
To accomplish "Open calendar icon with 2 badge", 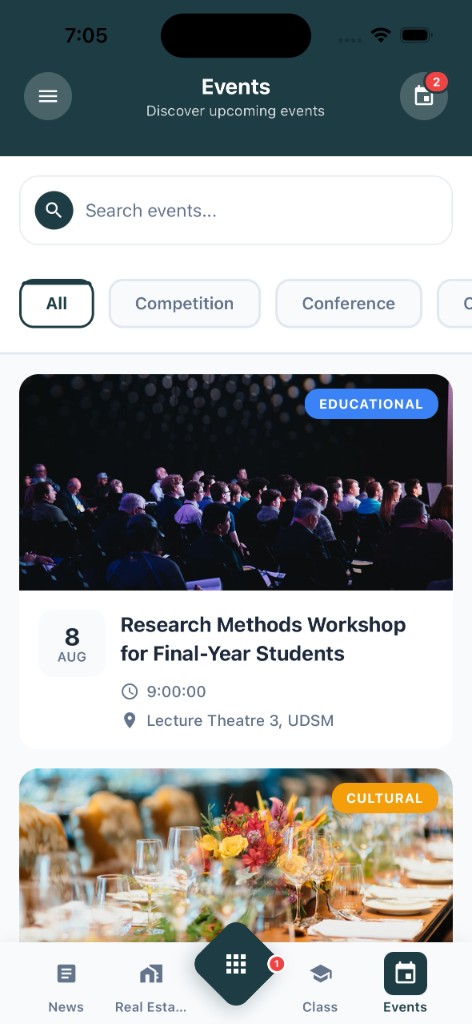I will pyautogui.click(x=424, y=96).
